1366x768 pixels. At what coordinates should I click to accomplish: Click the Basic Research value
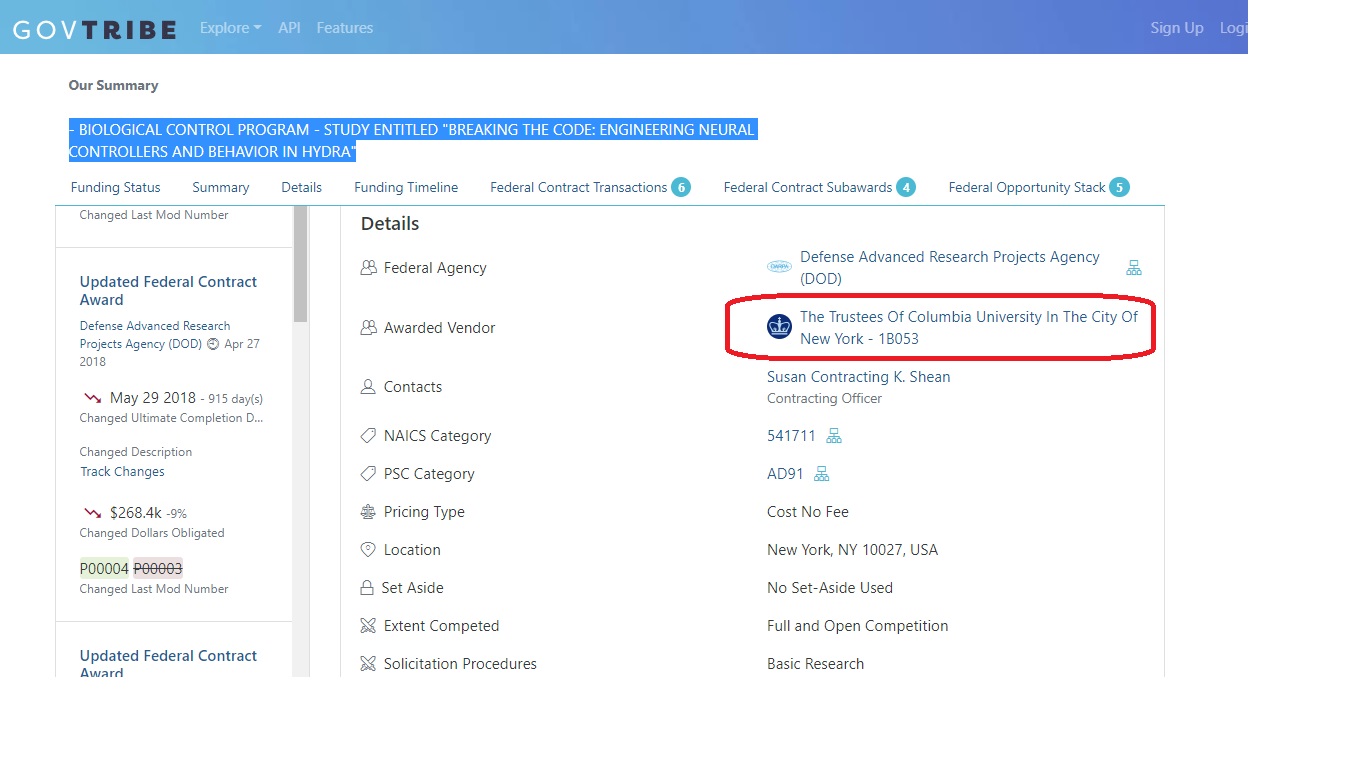tap(816, 664)
